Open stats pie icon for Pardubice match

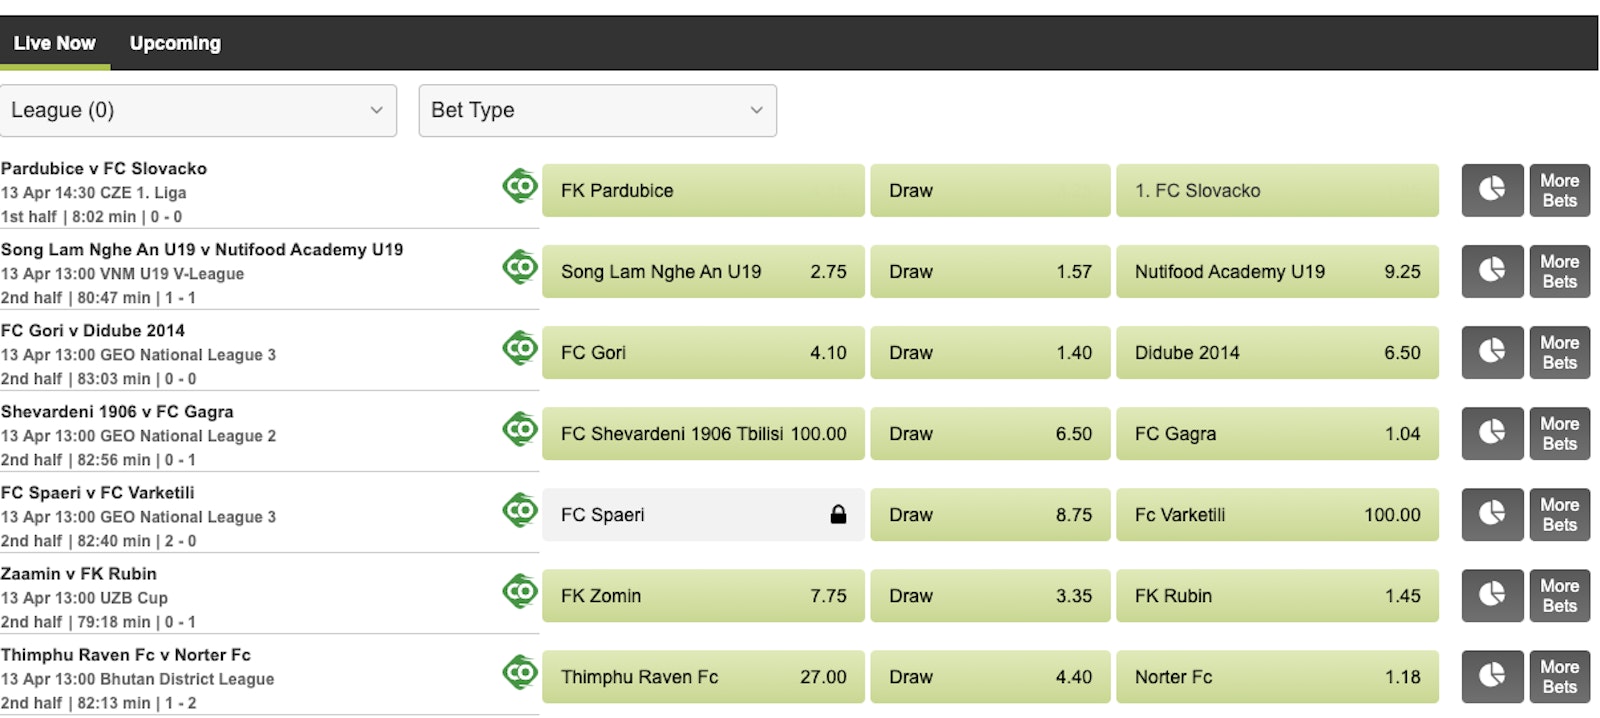click(1491, 190)
